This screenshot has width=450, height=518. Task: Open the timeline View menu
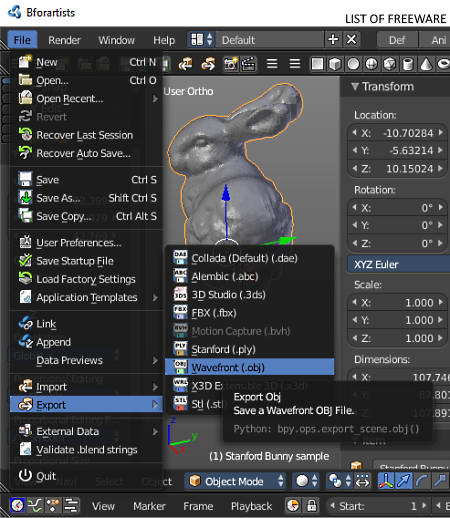[x=103, y=506]
